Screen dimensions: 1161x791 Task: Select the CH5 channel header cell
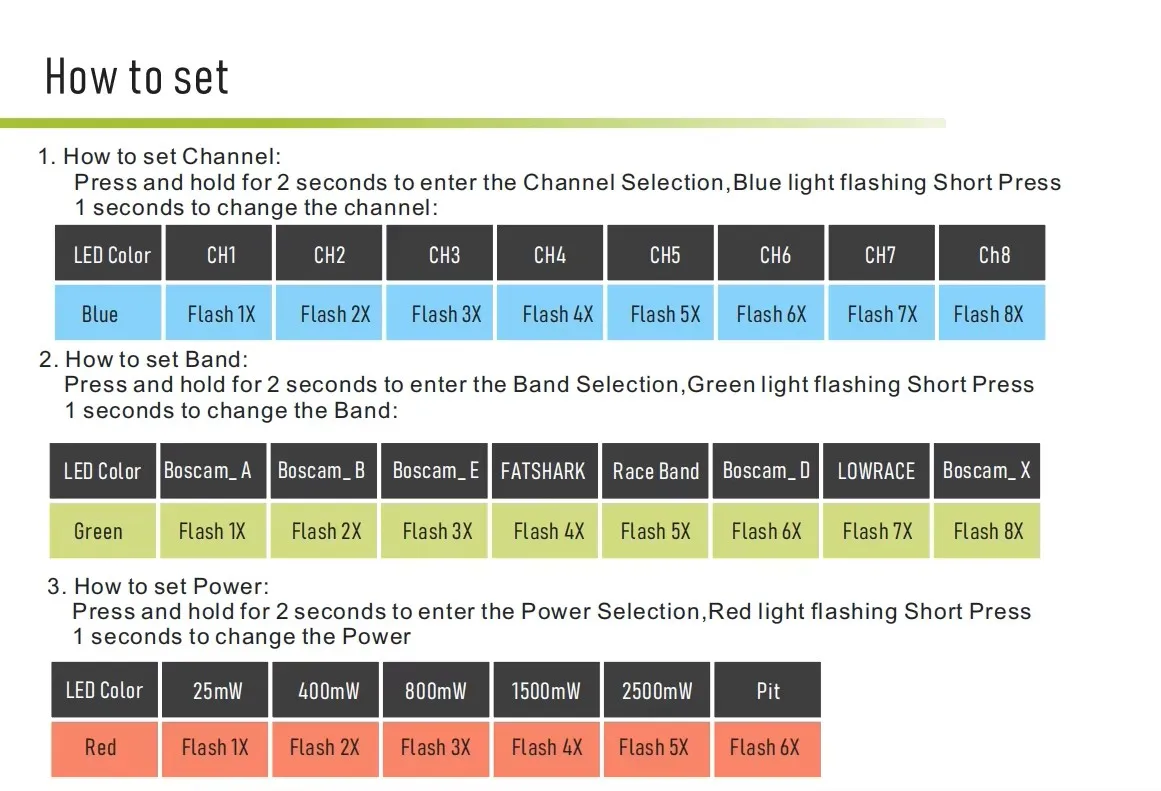point(660,253)
